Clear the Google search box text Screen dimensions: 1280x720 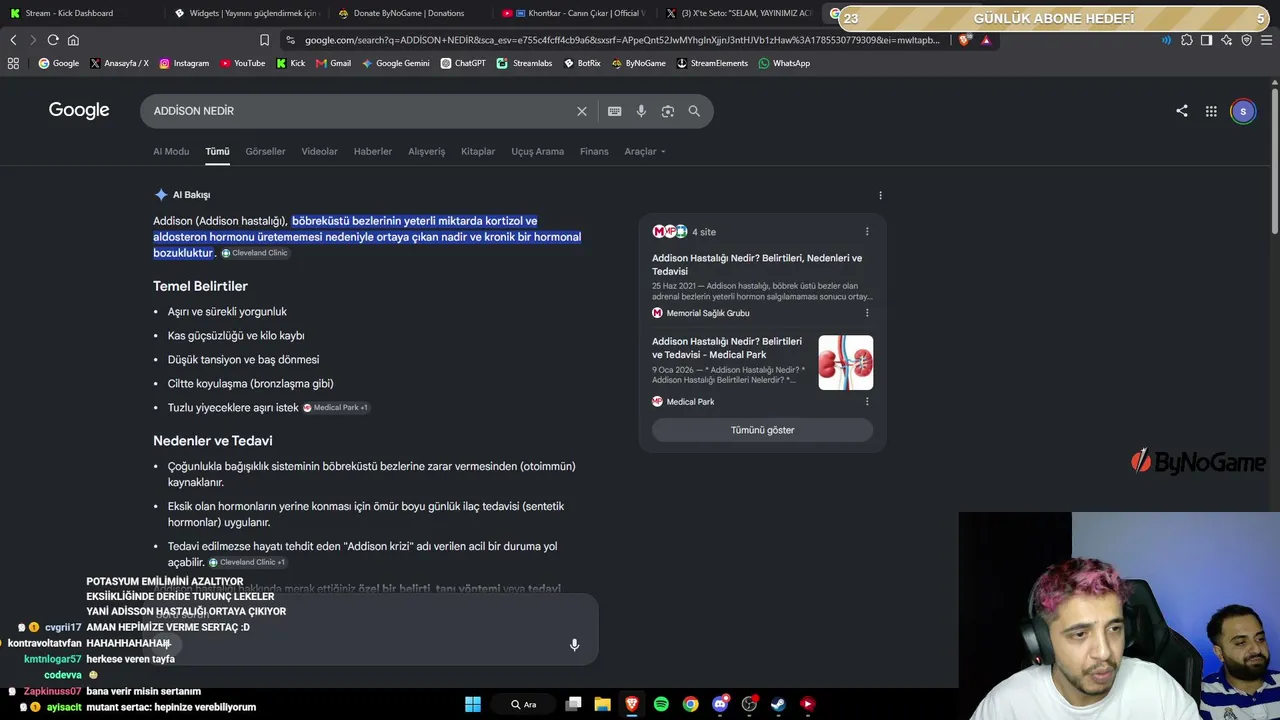(582, 111)
